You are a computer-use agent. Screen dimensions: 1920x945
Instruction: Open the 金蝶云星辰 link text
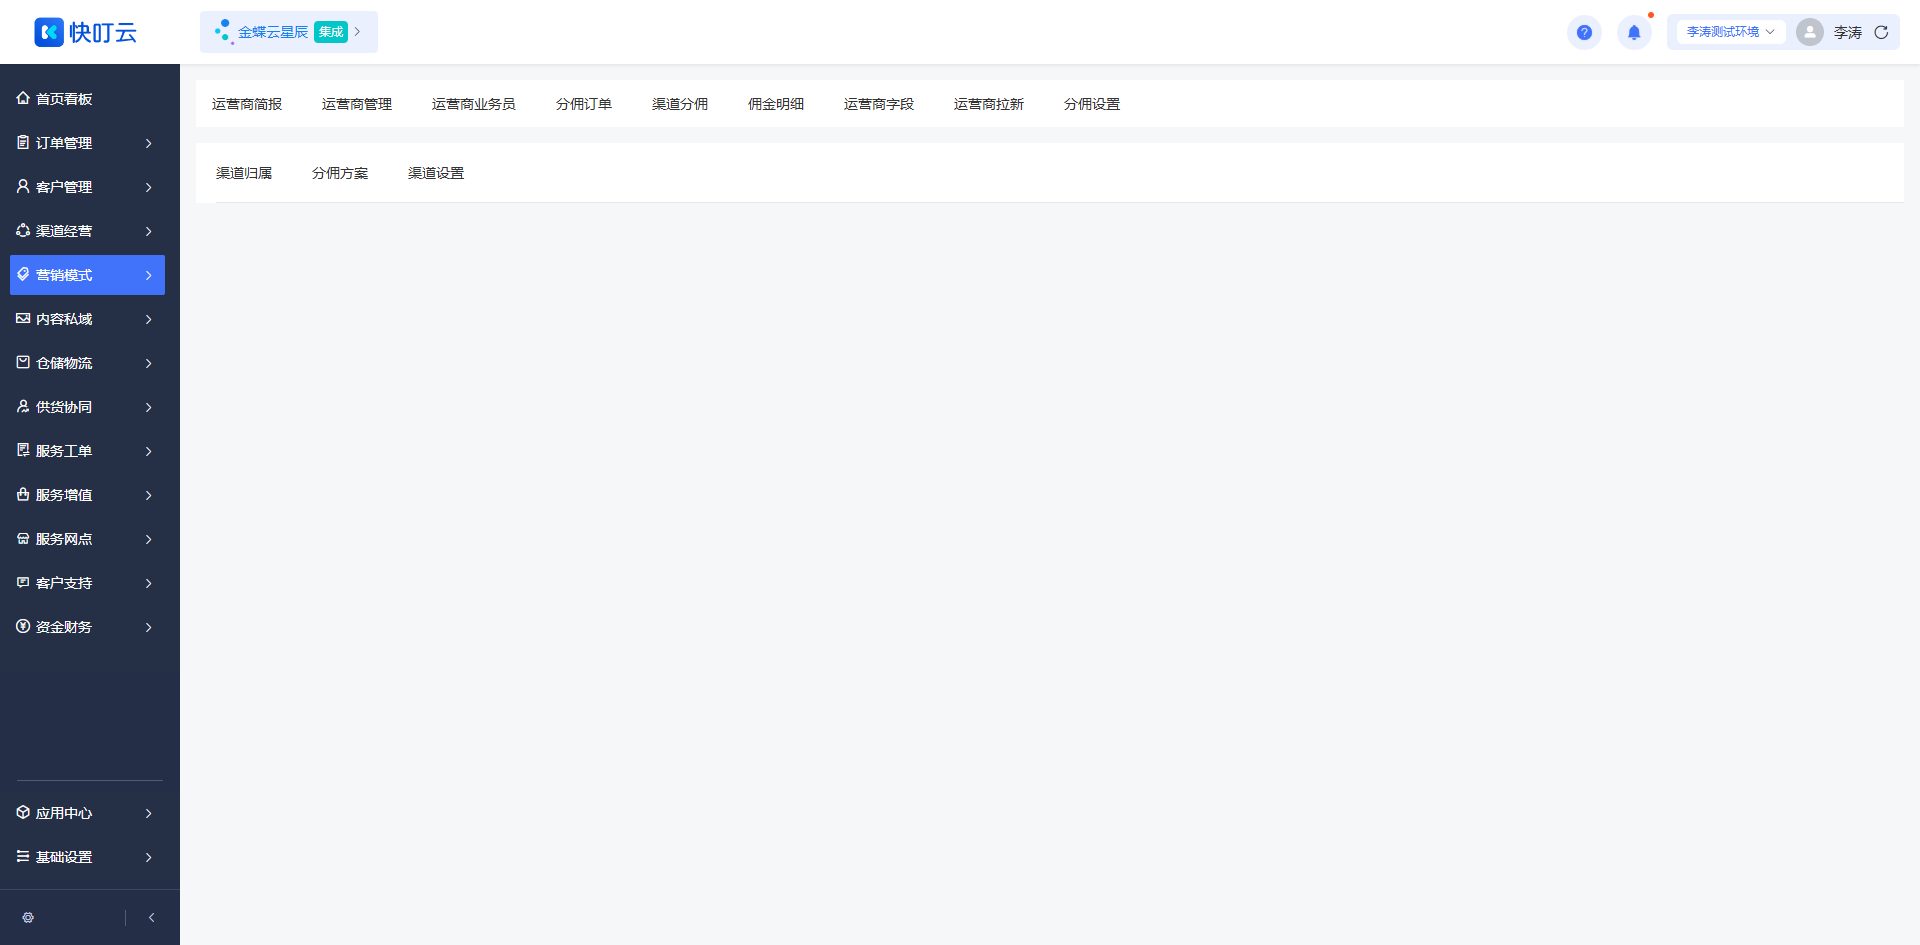[273, 32]
